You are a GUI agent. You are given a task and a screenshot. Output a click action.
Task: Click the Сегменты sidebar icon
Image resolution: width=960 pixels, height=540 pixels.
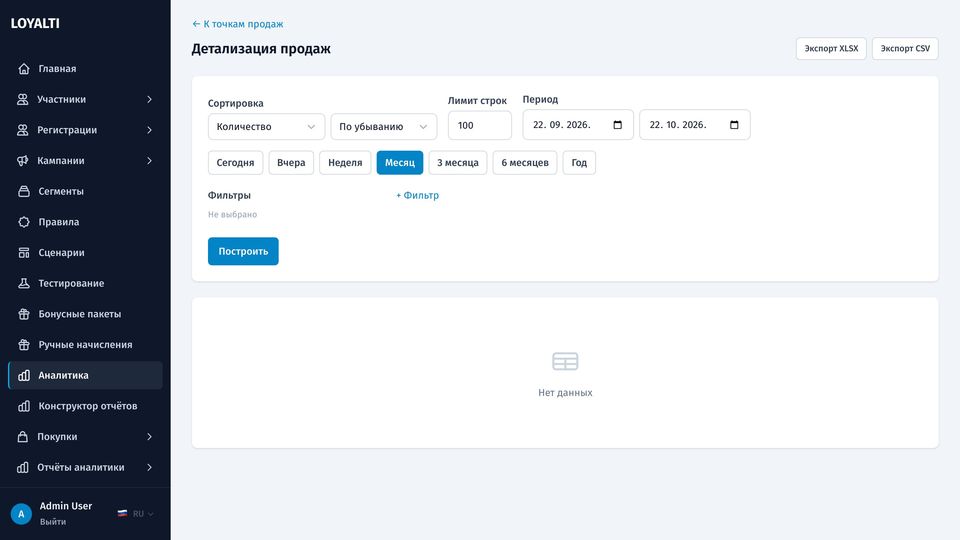pos(24,191)
